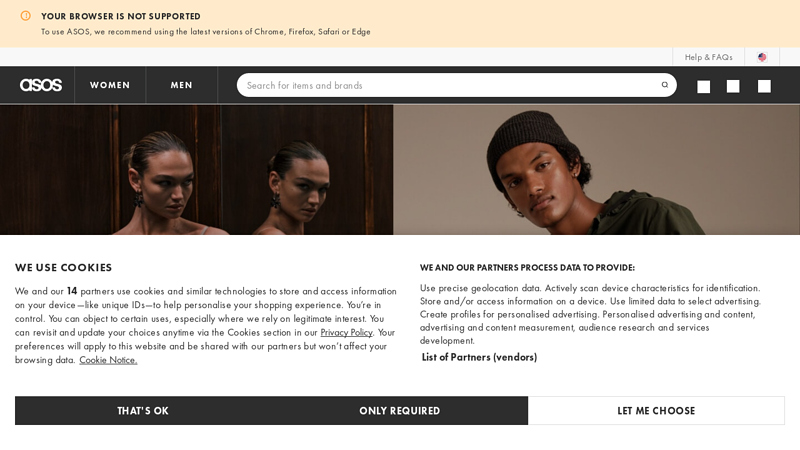Choose ONLY REQUIRED cookies
This screenshot has width=800, height=450.
399,411
